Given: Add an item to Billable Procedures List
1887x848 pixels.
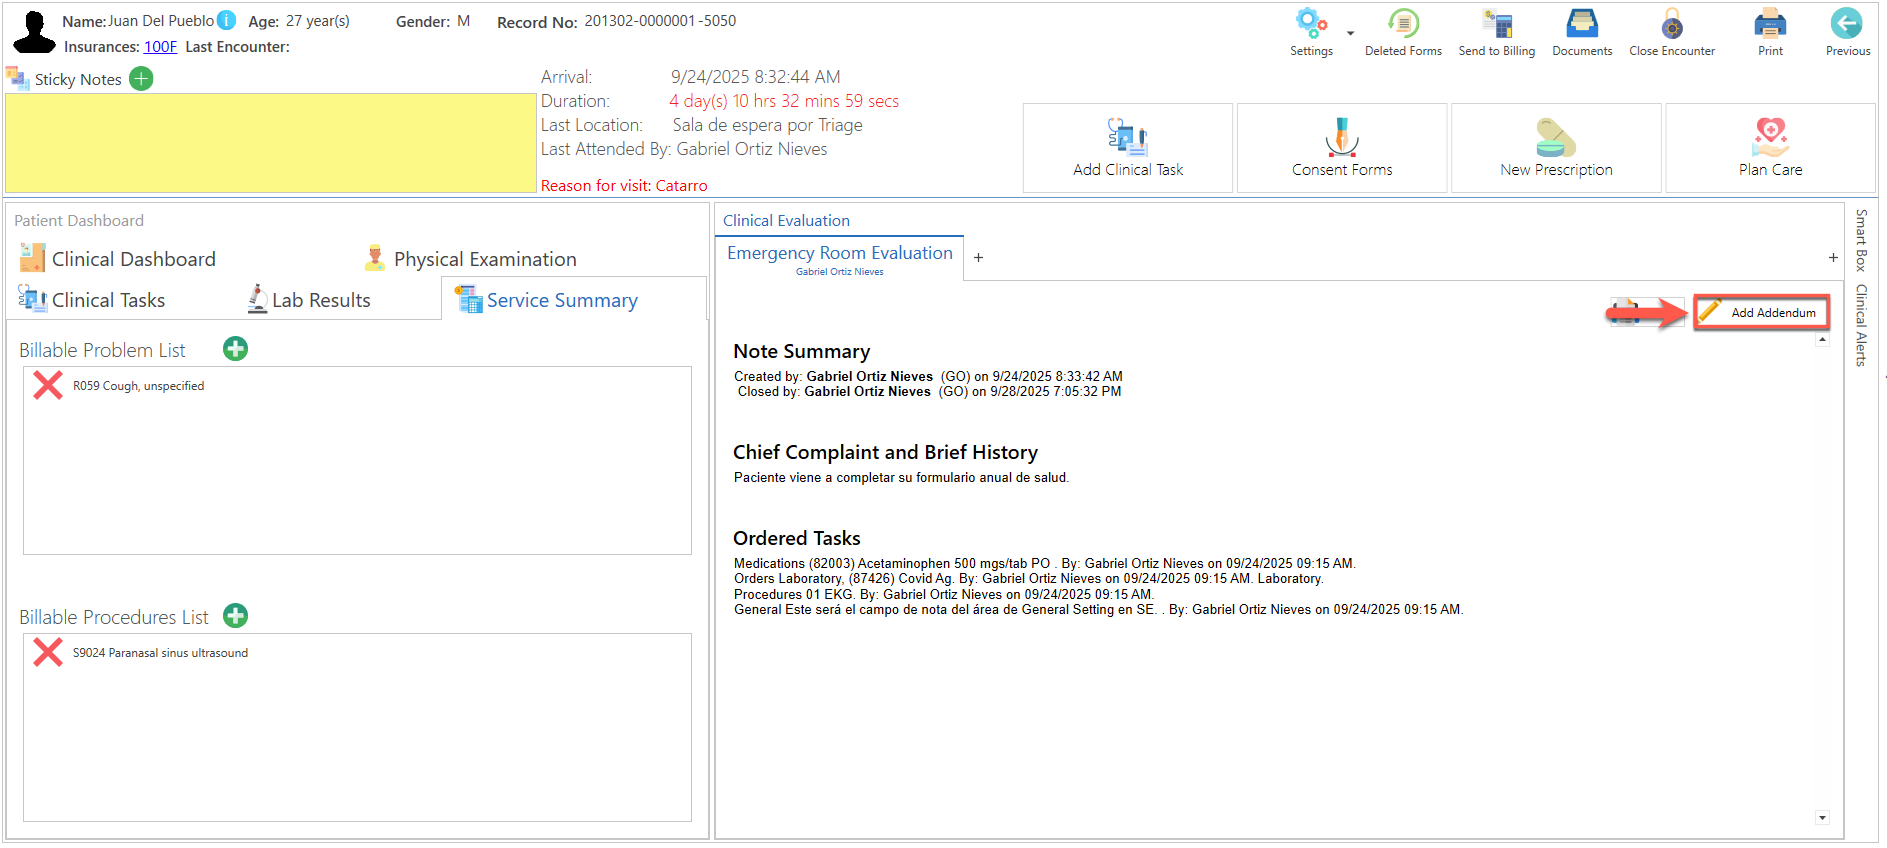Looking at the screenshot, I should tap(236, 616).
